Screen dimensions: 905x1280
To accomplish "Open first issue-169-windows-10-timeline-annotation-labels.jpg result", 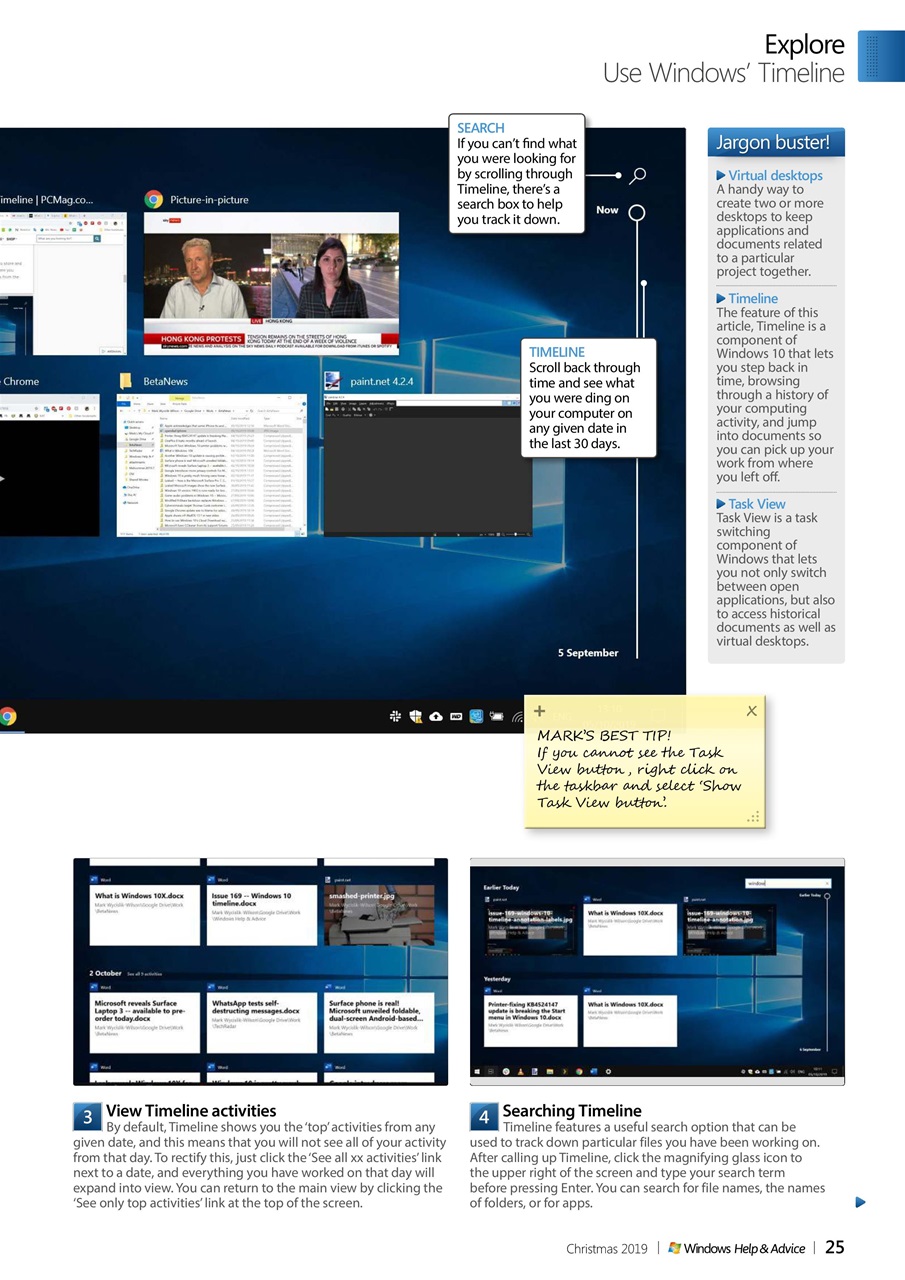I will (x=531, y=930).
